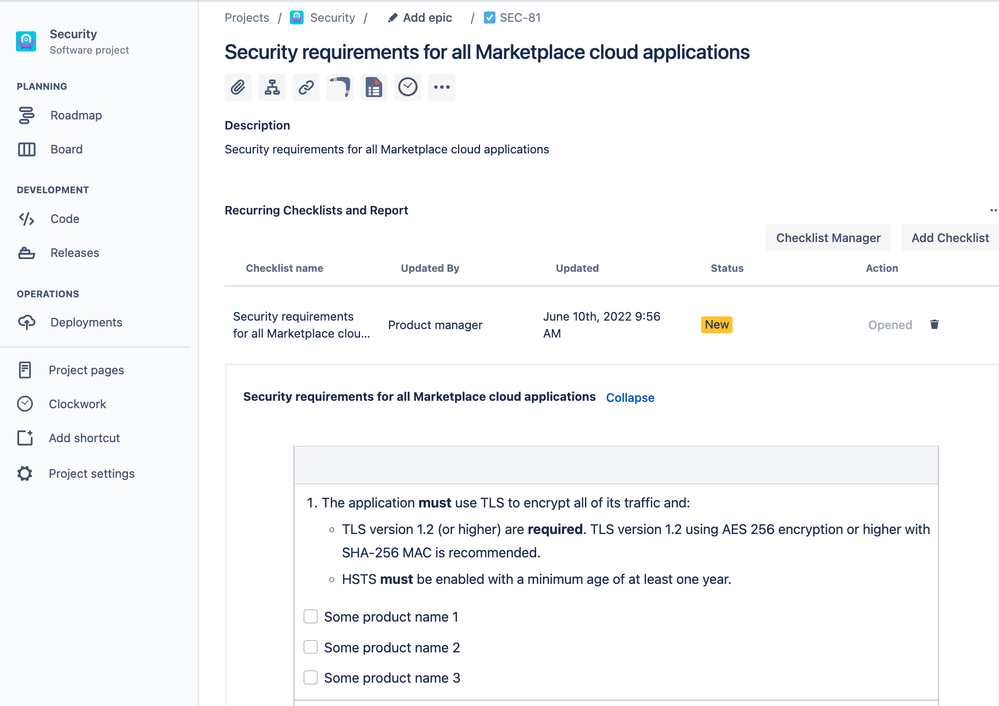Click the issue title heading
Image resolution: width=999 pixels, height=706 pixels.
click(x=487, y=52)
